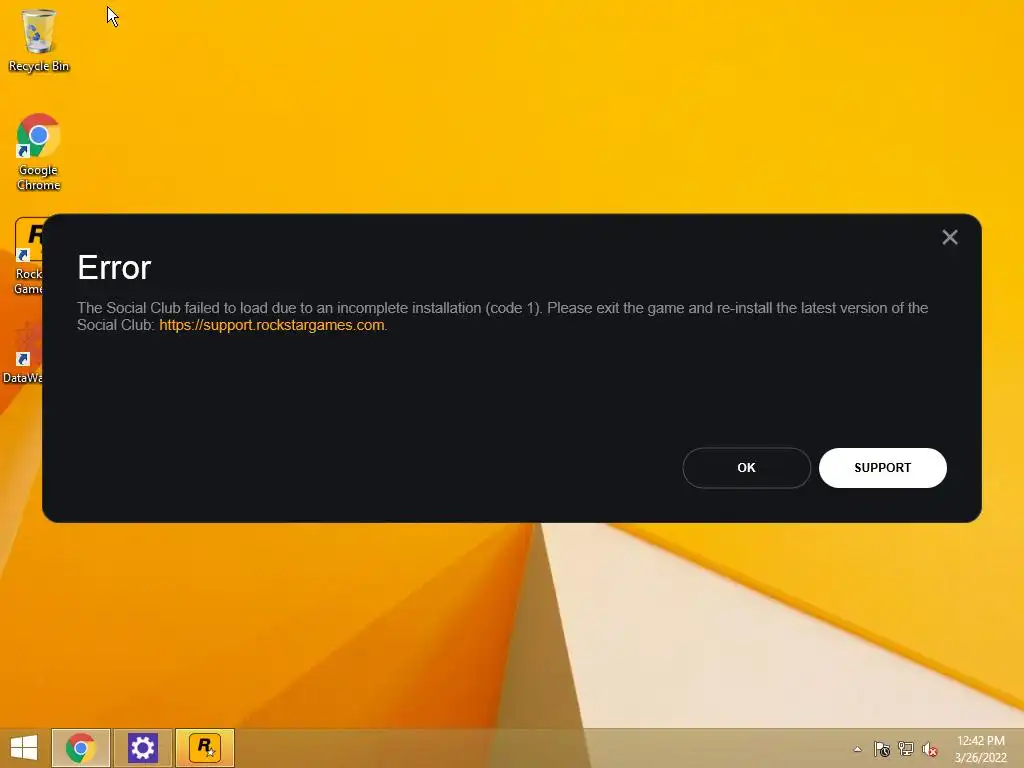Click the OK button in Error dialog

pos(746,468)
